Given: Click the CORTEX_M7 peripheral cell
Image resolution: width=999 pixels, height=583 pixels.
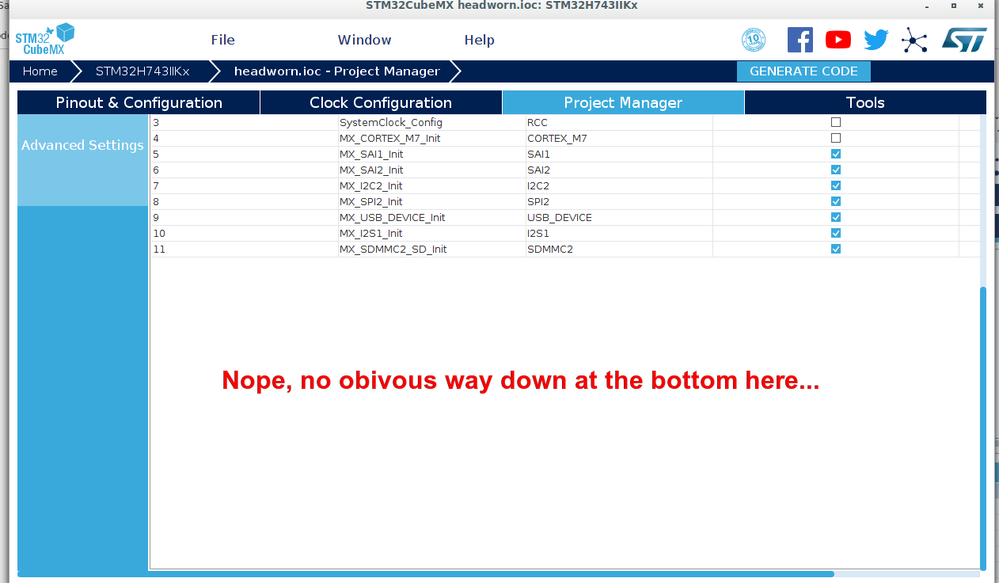Looking at the screenshot, I should 619,138.
